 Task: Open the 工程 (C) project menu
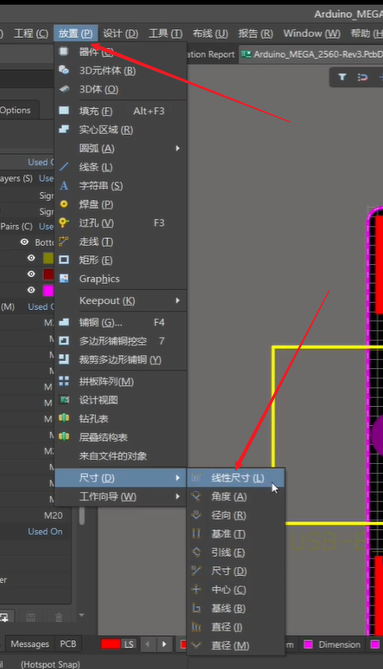pyautogui.click(x=31, y=33)
